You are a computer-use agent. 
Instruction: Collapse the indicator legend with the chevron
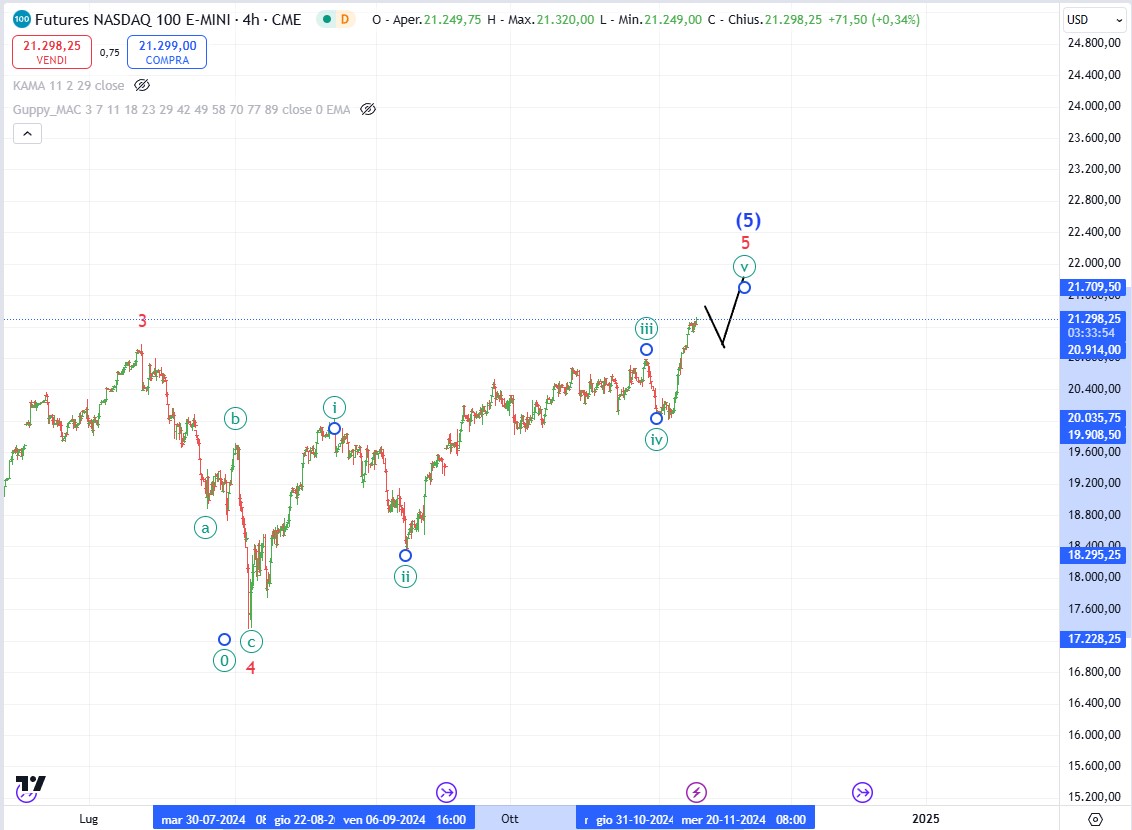(x=27, y=134)
